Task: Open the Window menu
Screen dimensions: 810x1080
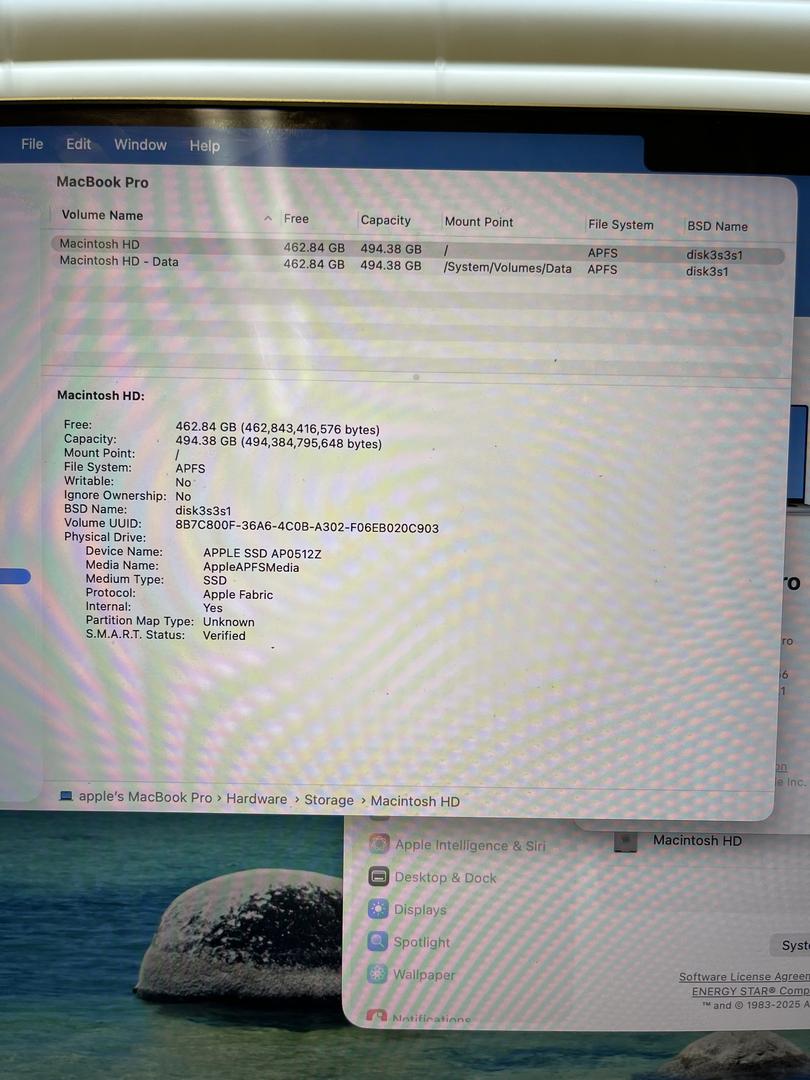Action: 140,145
